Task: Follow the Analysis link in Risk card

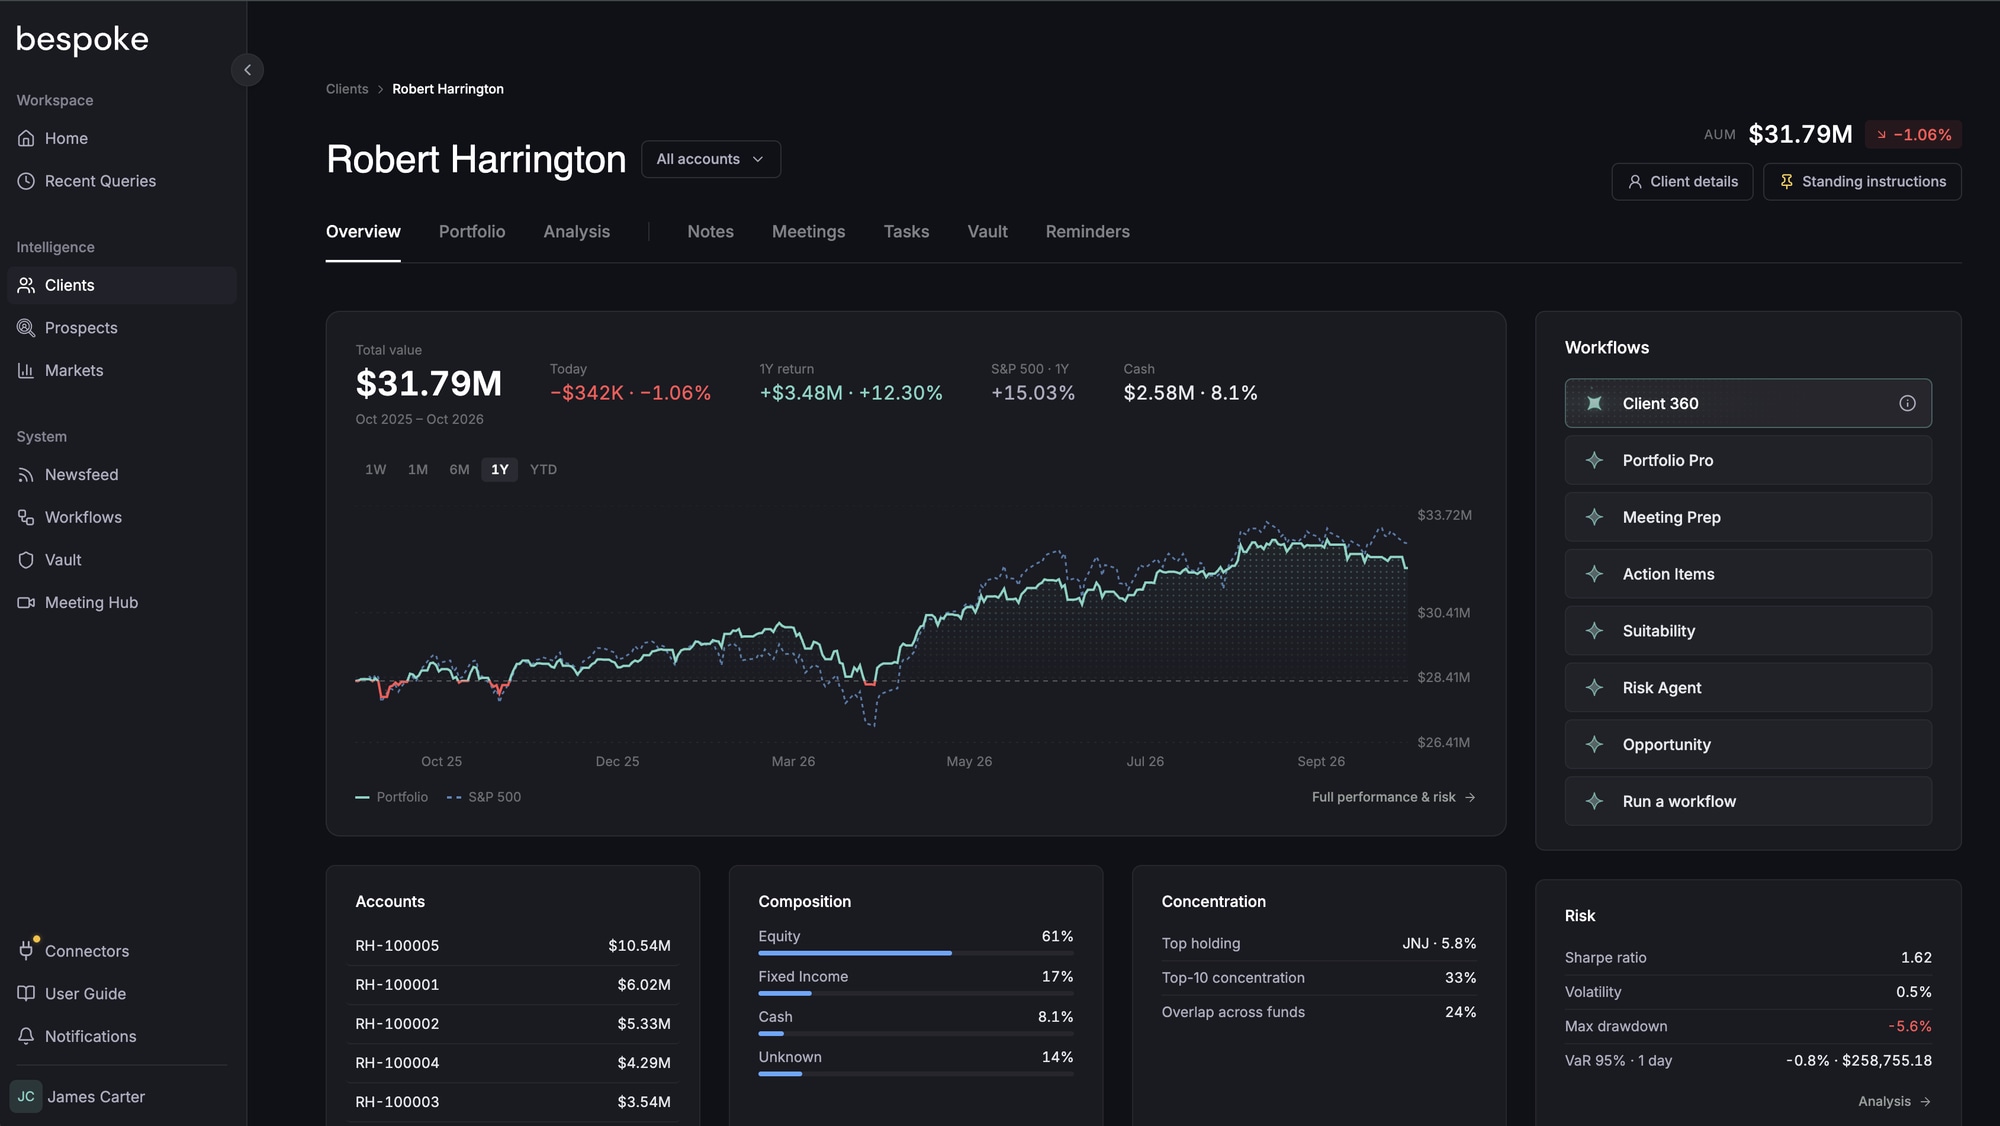Action: (x=1894, y=1101)
